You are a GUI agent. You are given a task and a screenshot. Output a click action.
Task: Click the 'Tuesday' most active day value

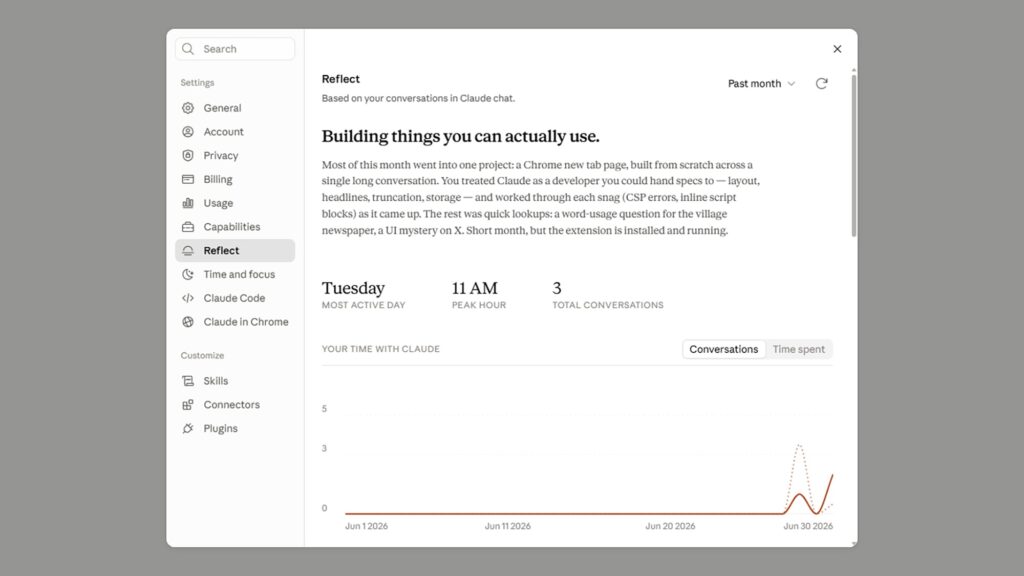tap(353, 288)
